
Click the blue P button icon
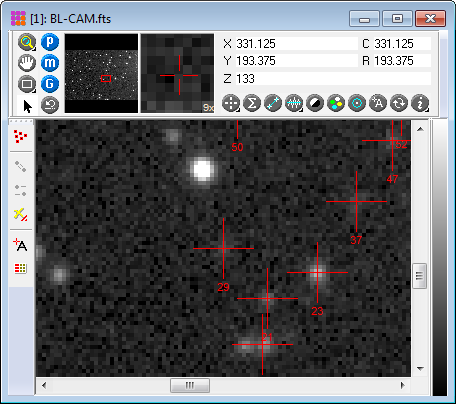click(x=50, y=42)
